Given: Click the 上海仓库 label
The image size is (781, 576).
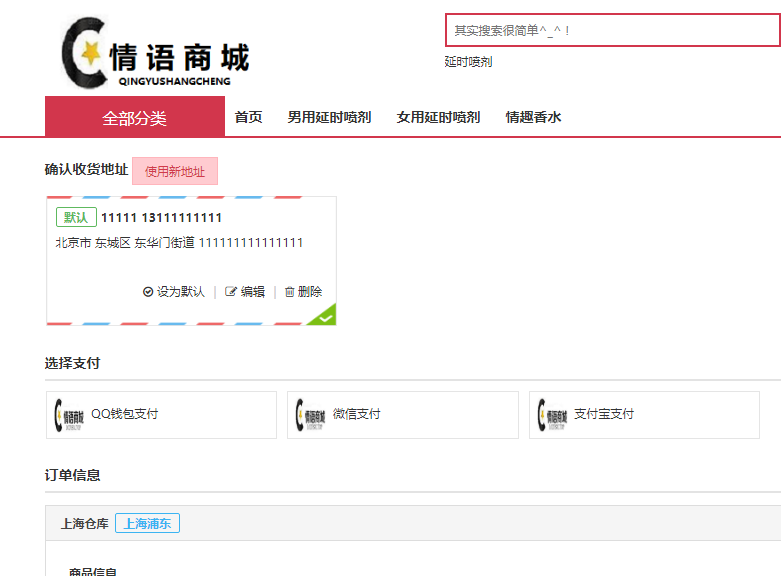Looking at the screenshot, I should click(x=85, y=524).
